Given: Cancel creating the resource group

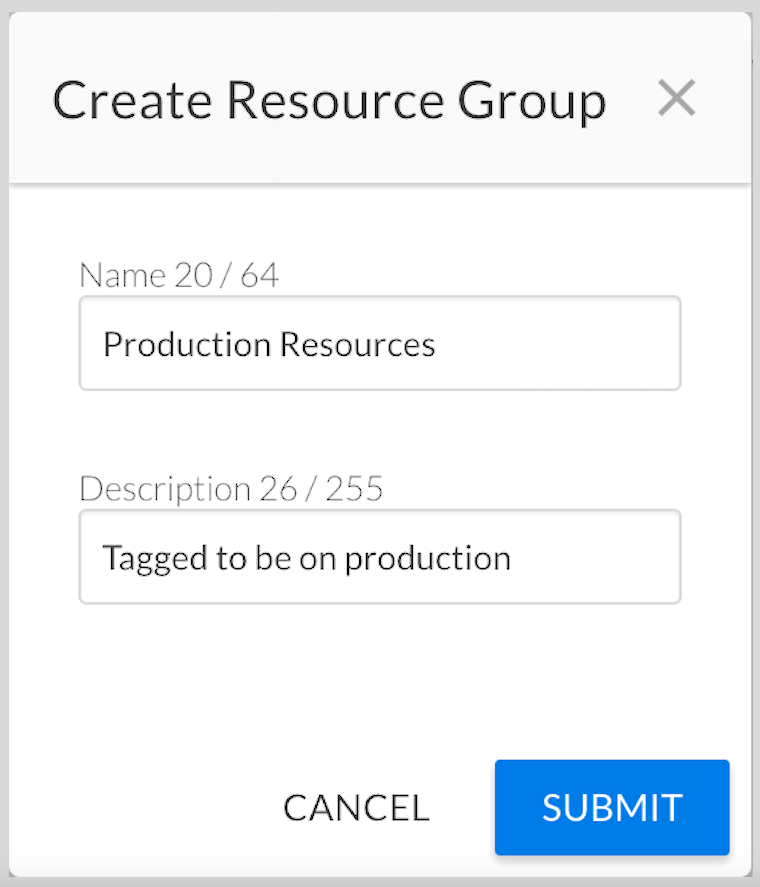Looking at the screenshot, I should coord(356,808).
